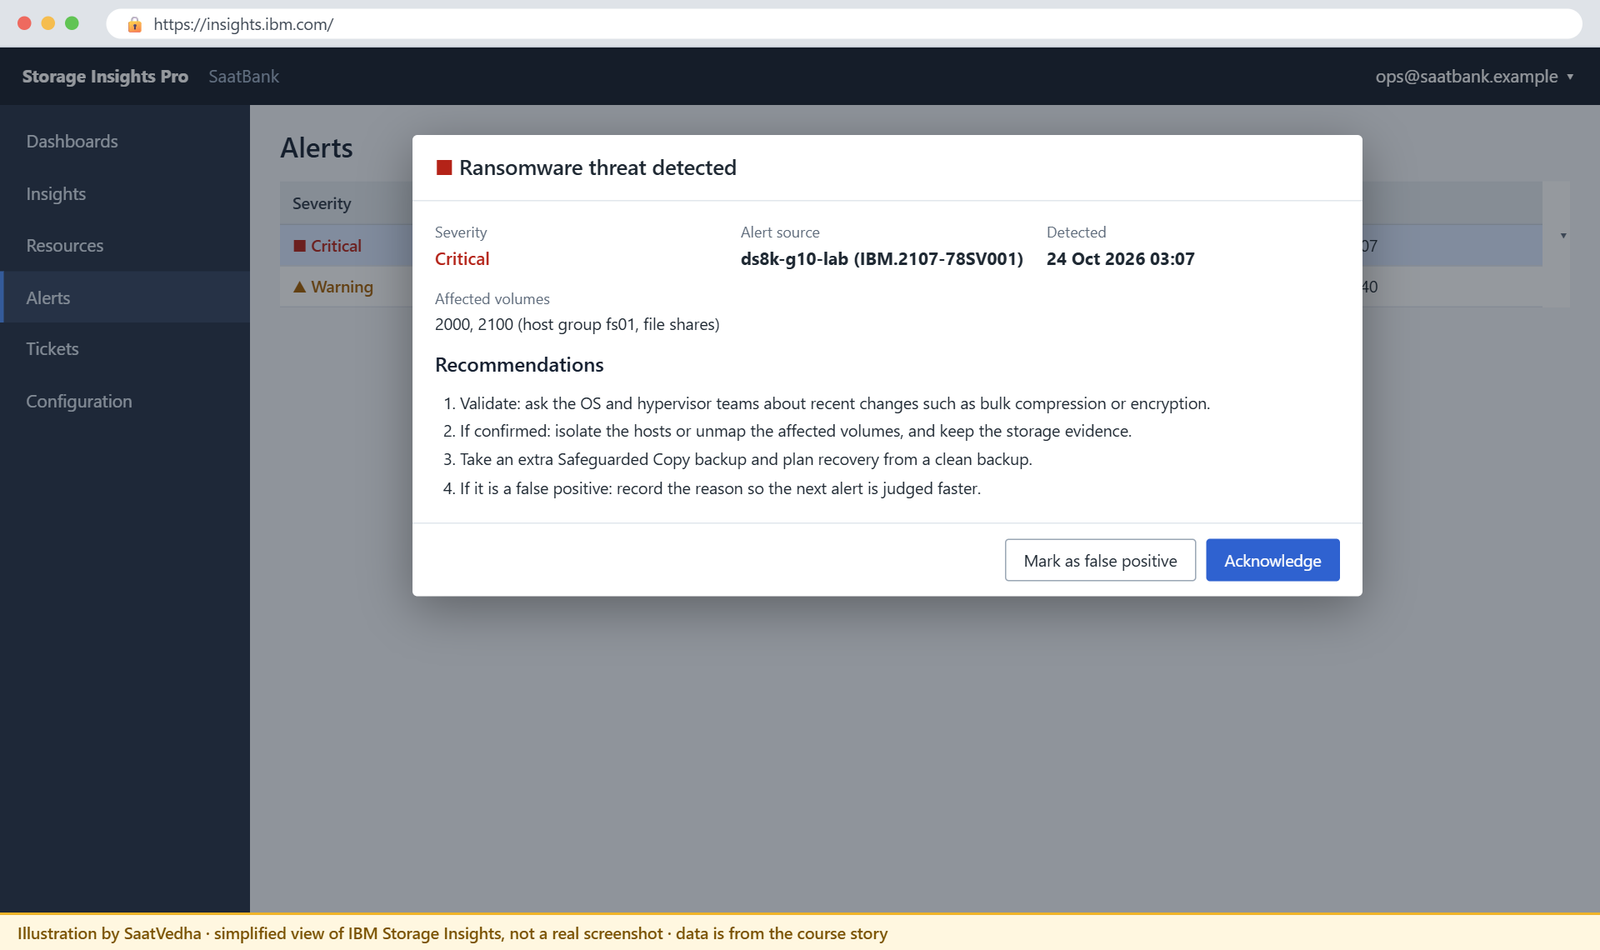
Task: Click the affected volumes 2000, 2100 text
Action: coord(577,324)
